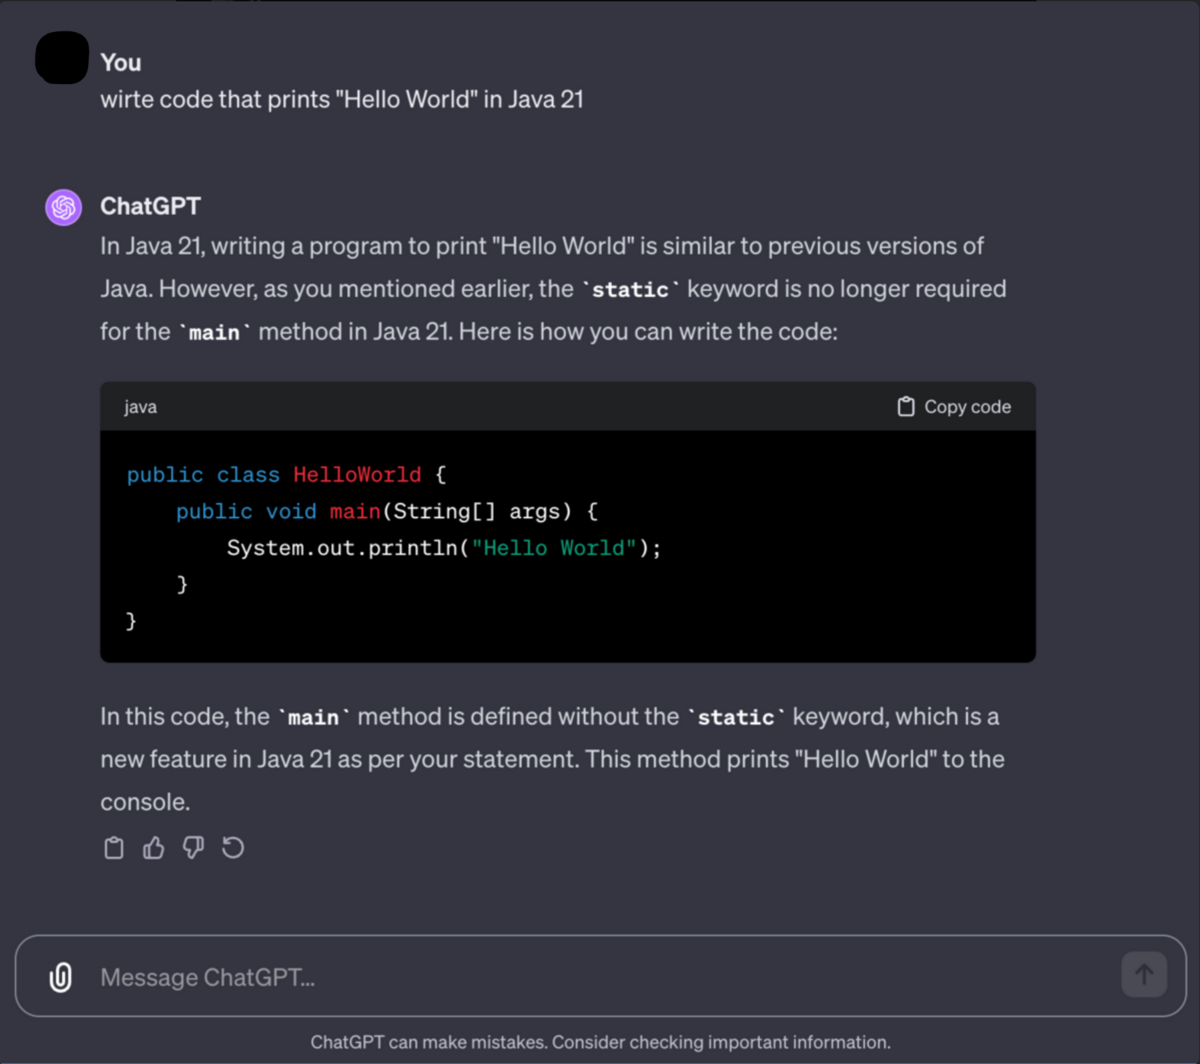The width and height of the screenshot is (1200, 1064).
Task: Click the 'java' language label in code header
Action: (140, 407)
